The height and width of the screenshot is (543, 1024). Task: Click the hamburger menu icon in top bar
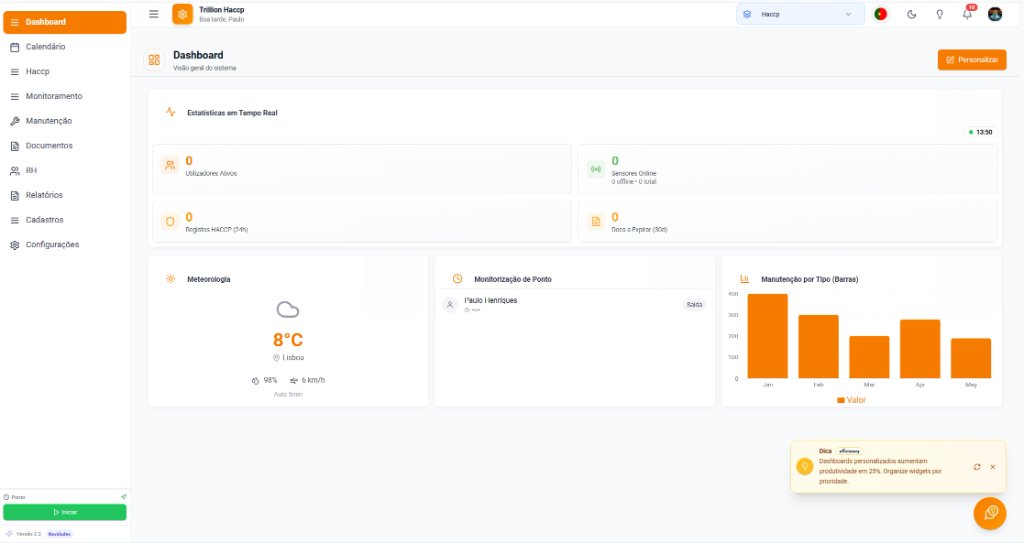click(x=153, y=14)
